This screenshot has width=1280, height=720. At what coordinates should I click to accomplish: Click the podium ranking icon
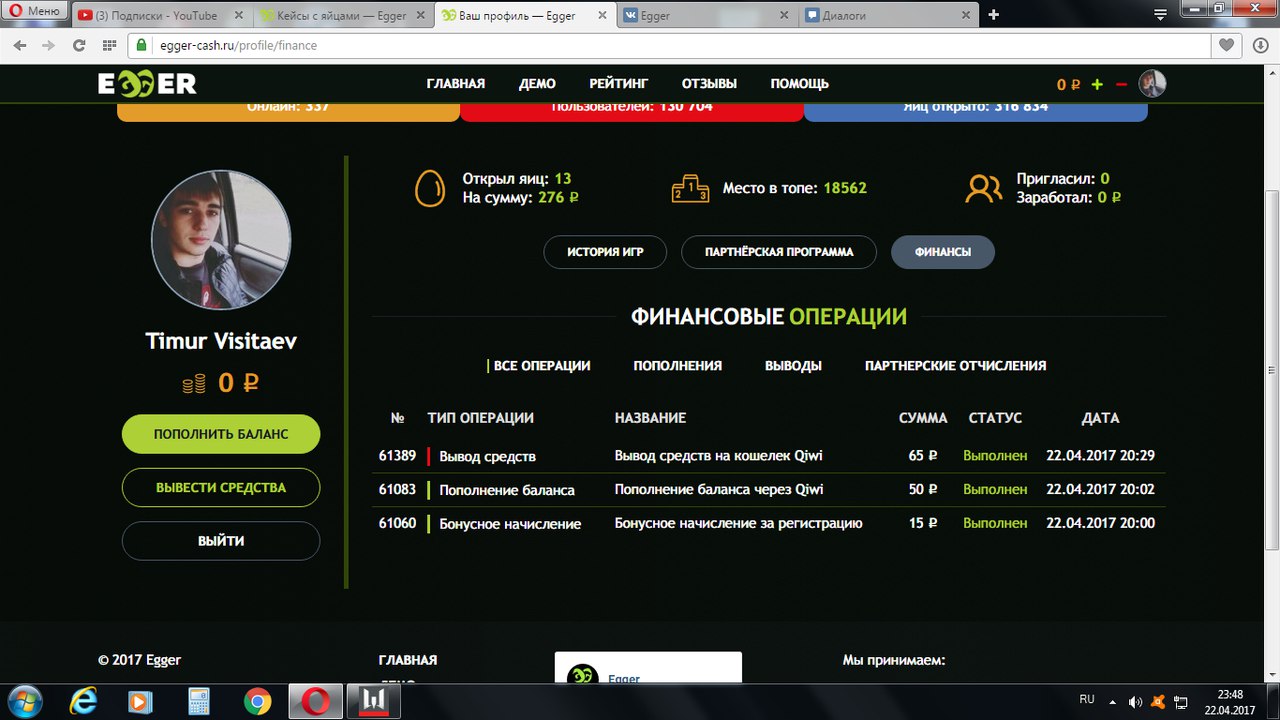coord(691,188)
